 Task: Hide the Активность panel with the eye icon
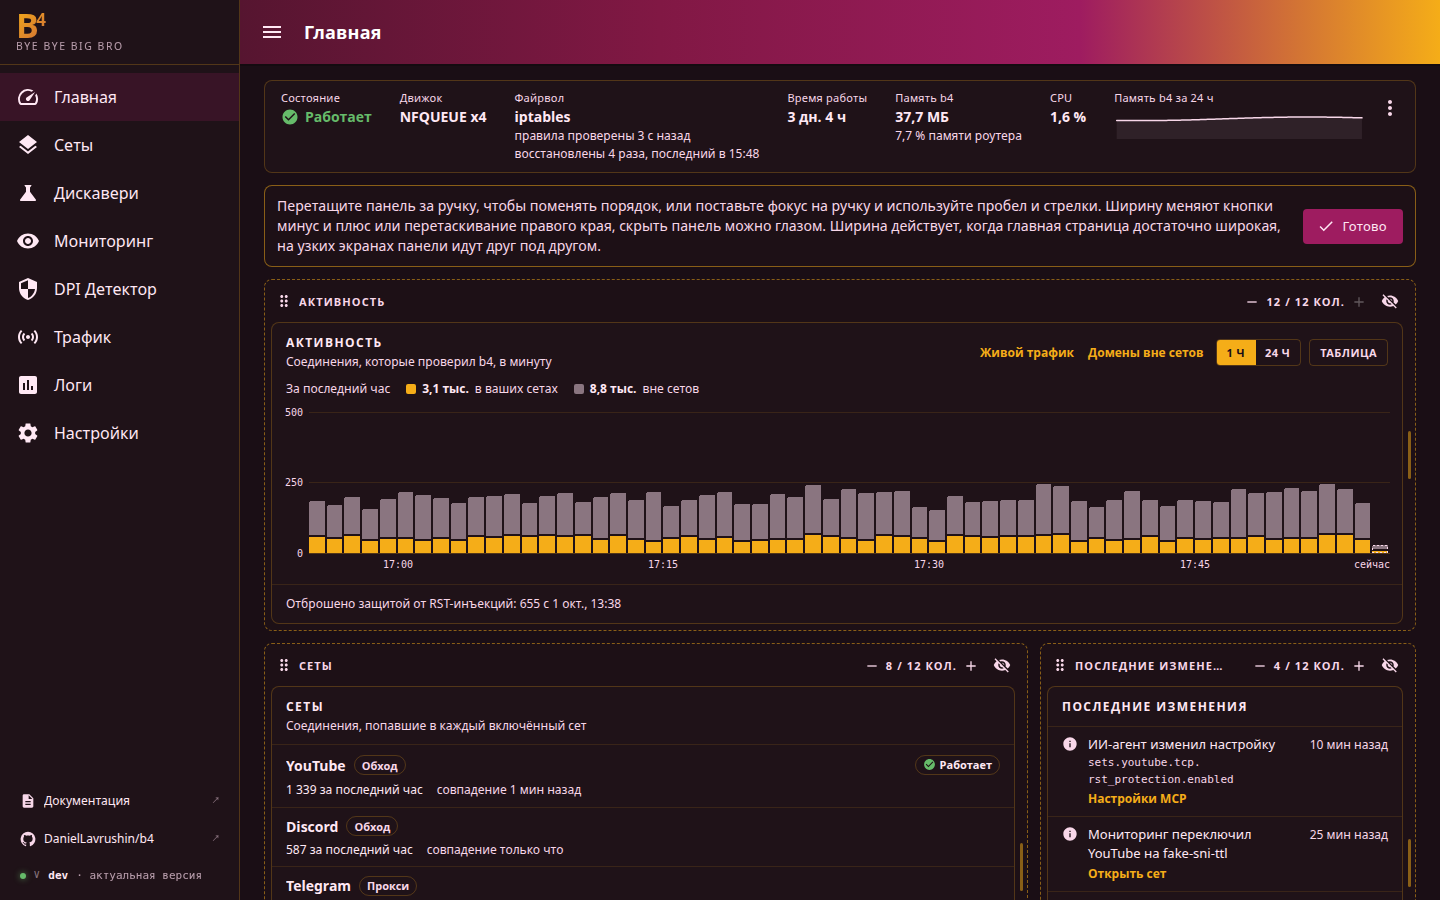coord(1390,301)
